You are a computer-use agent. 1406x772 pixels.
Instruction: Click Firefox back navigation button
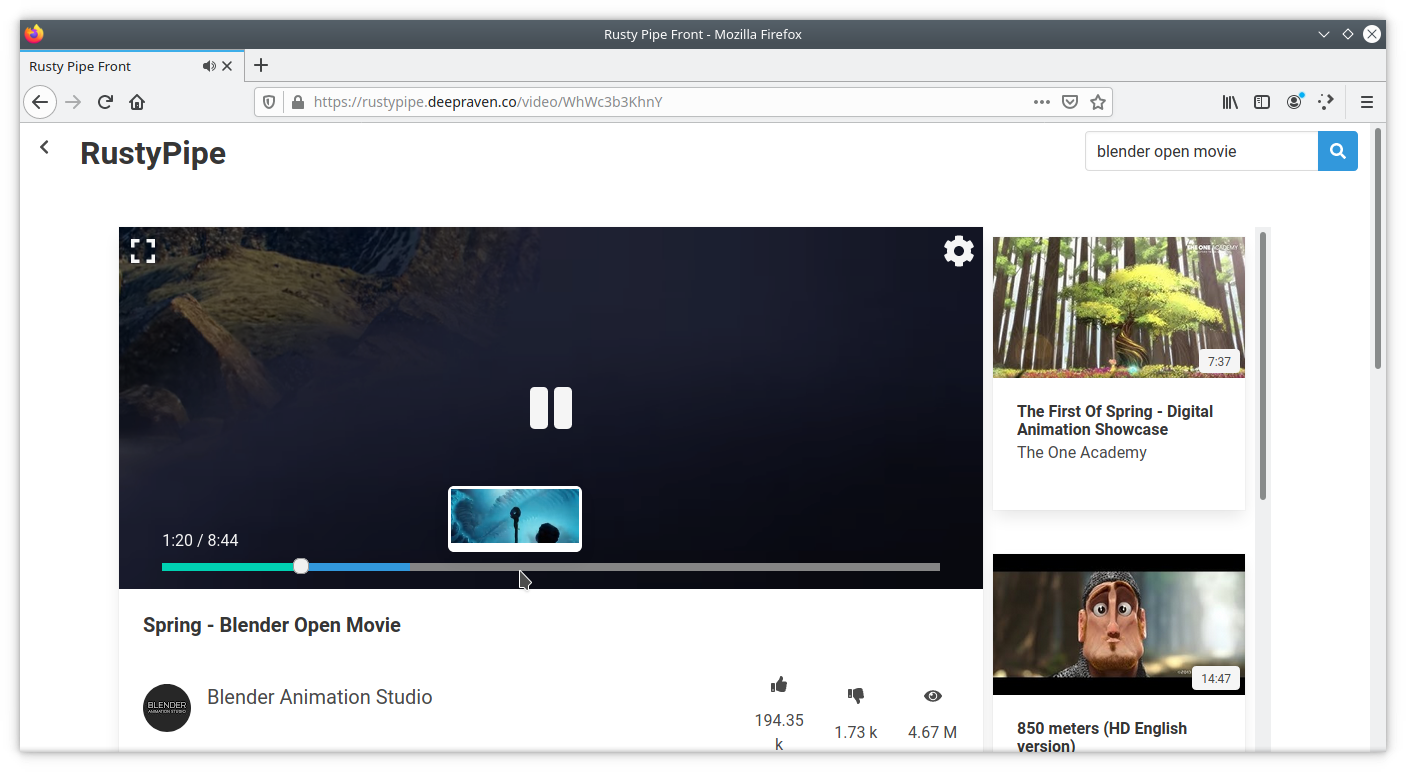[40, 102]
